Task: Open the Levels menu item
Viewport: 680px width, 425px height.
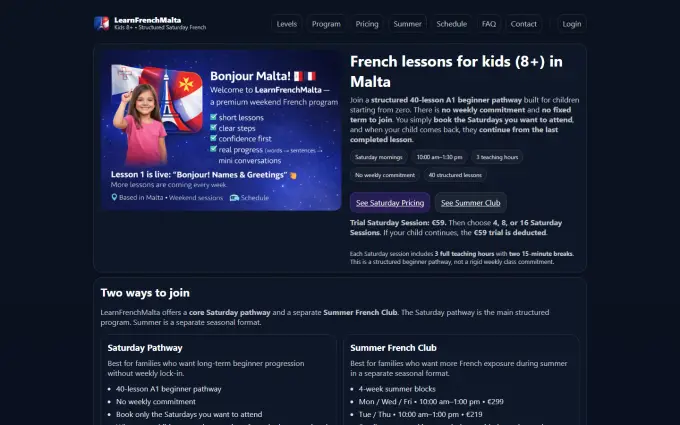Action: coord(287,24)
